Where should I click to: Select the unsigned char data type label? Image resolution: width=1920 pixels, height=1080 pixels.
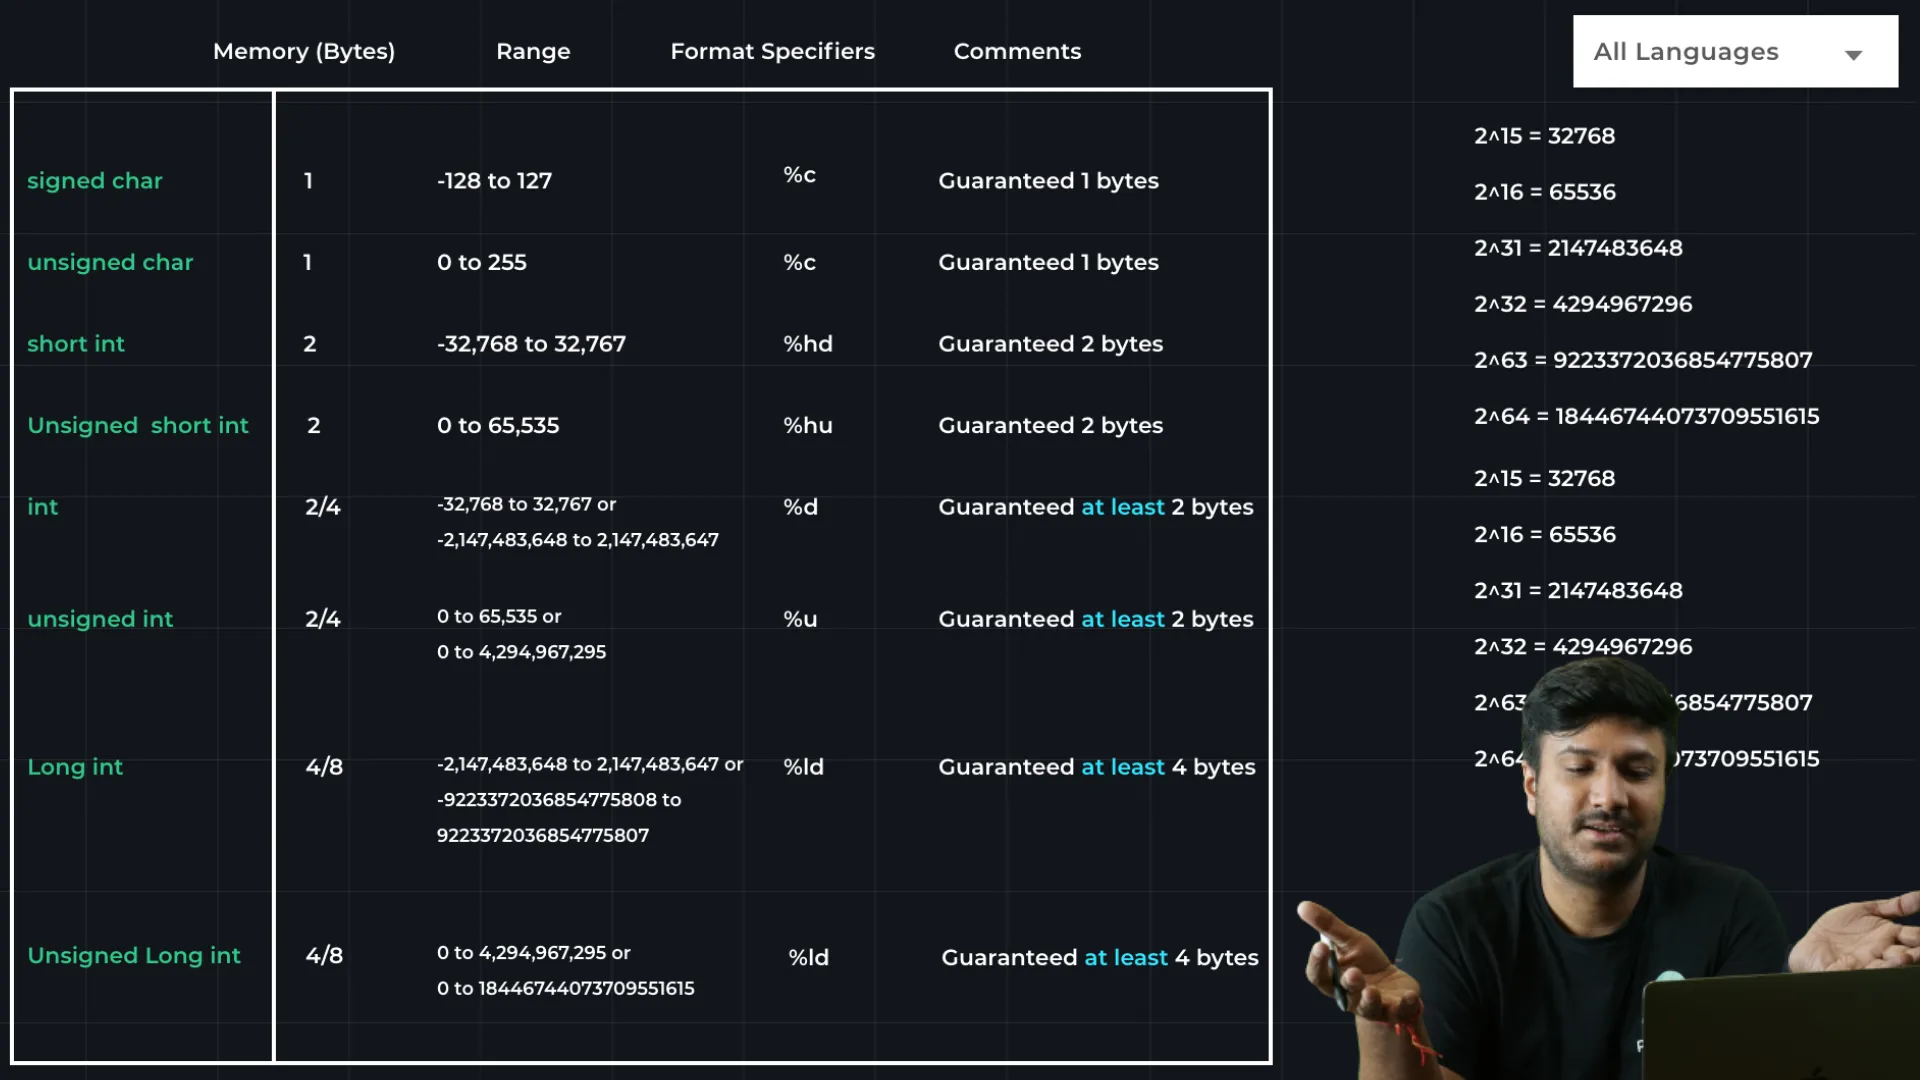tap(110, 262)
